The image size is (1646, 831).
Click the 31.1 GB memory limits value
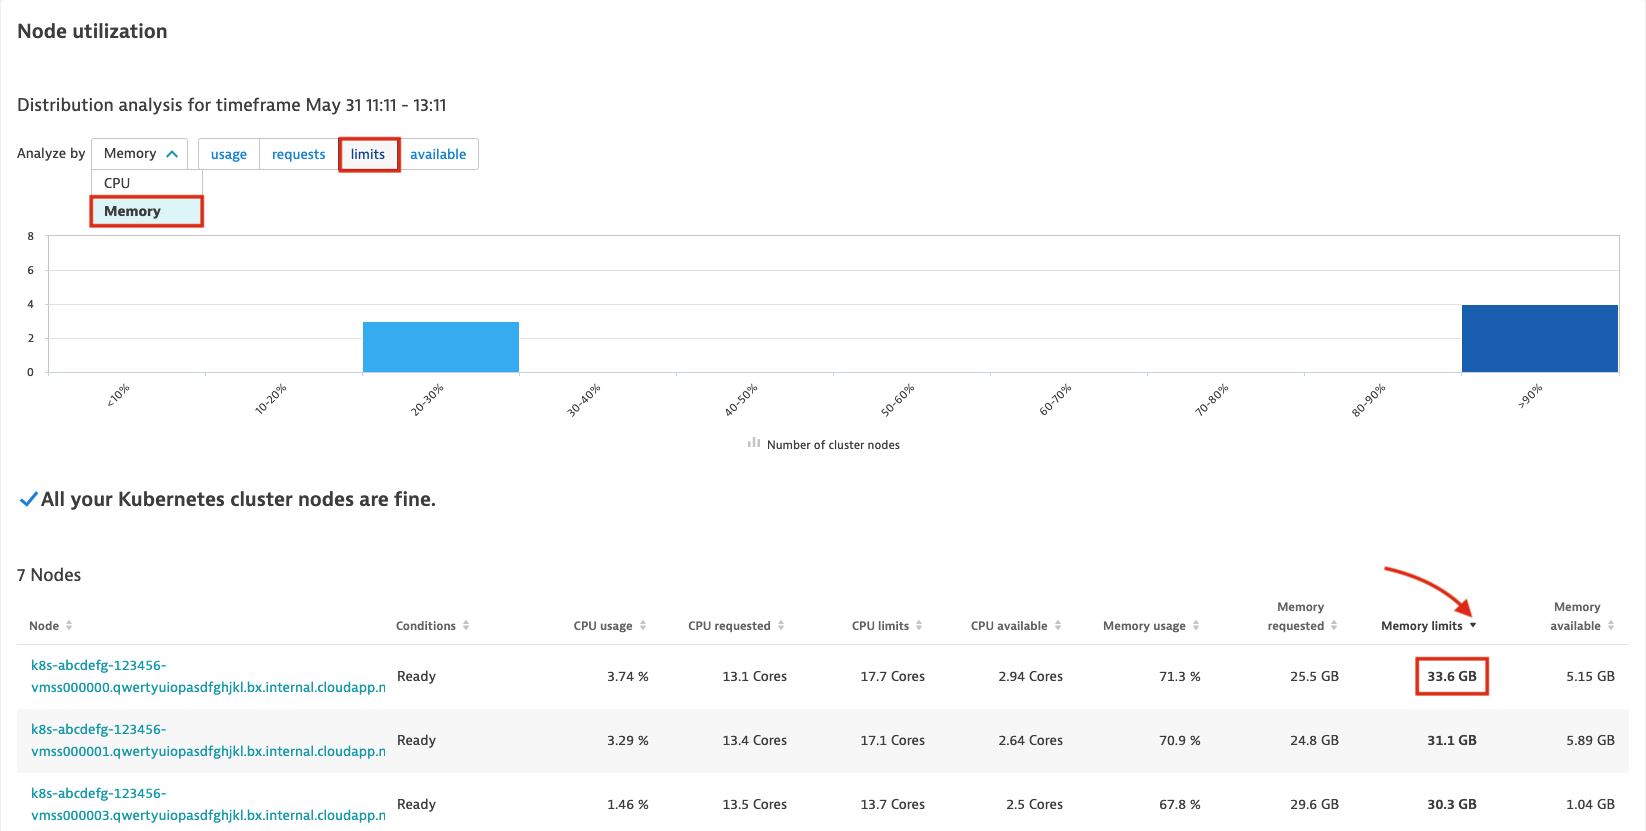tap(1452, 740)
